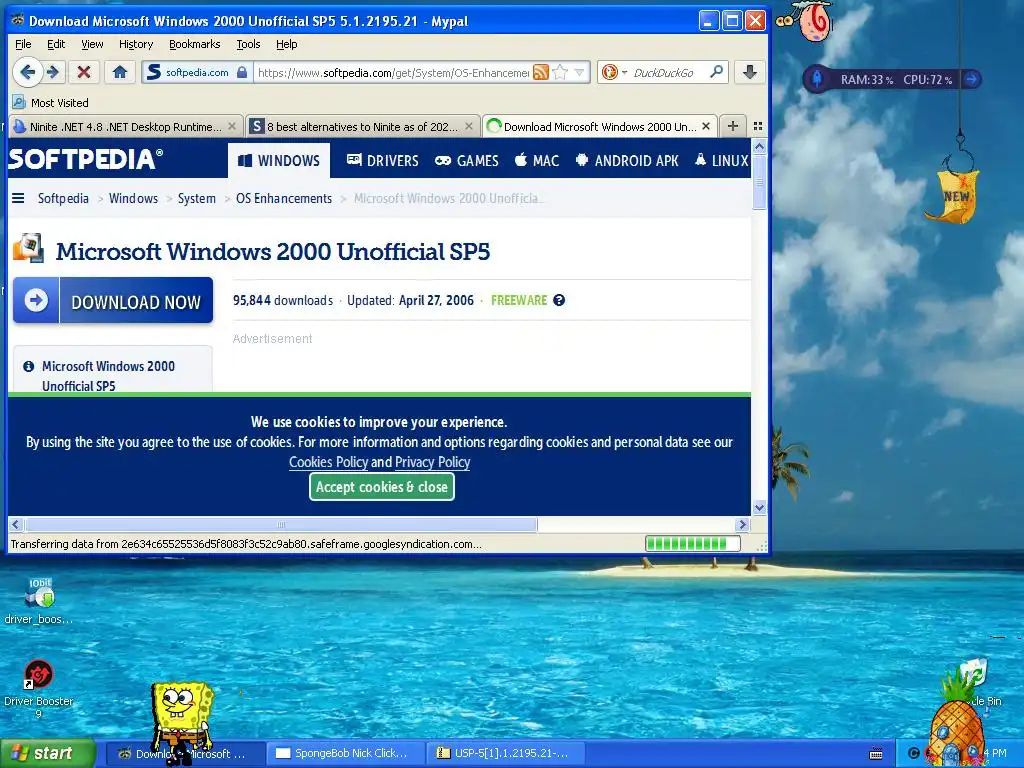Open the View menu
This screenshot has height=768, width=1024.
92,44
